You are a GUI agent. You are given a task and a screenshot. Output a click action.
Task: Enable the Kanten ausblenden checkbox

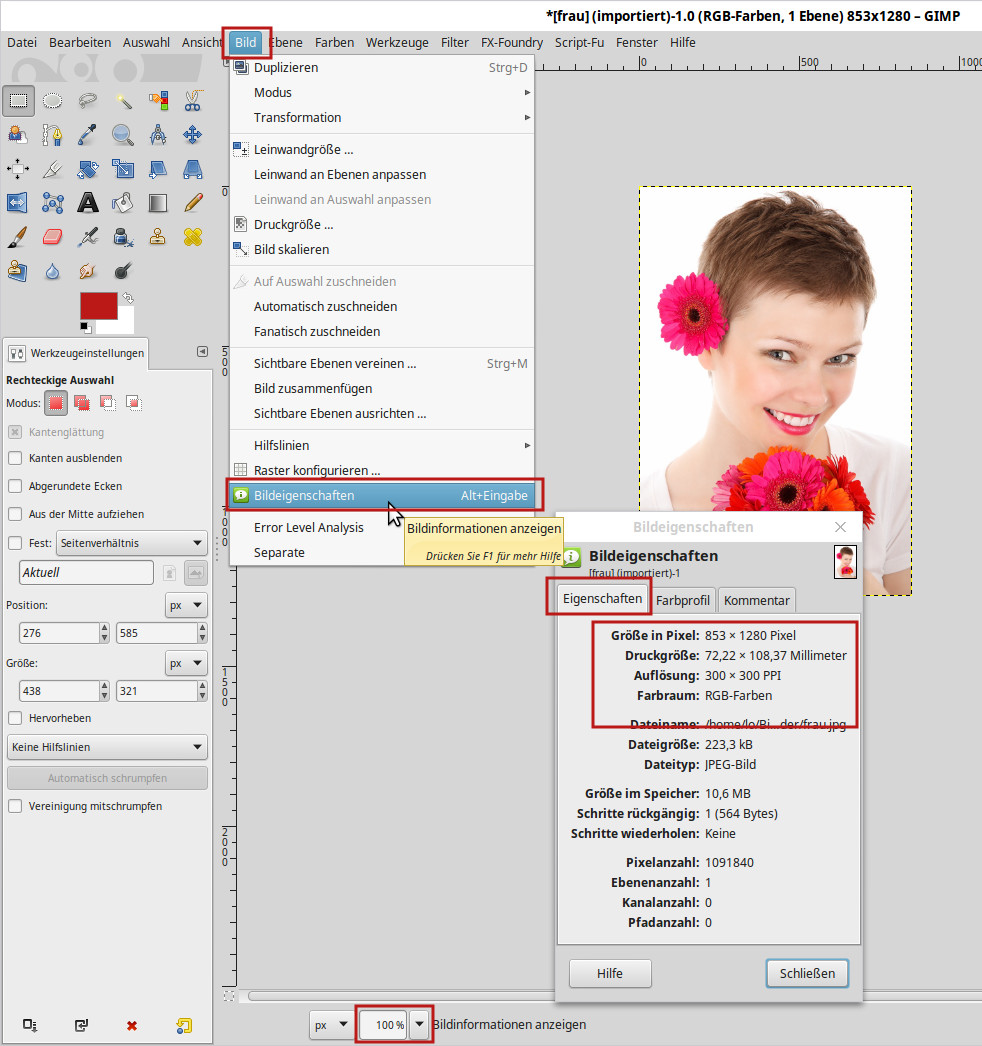tap(15, 458)
